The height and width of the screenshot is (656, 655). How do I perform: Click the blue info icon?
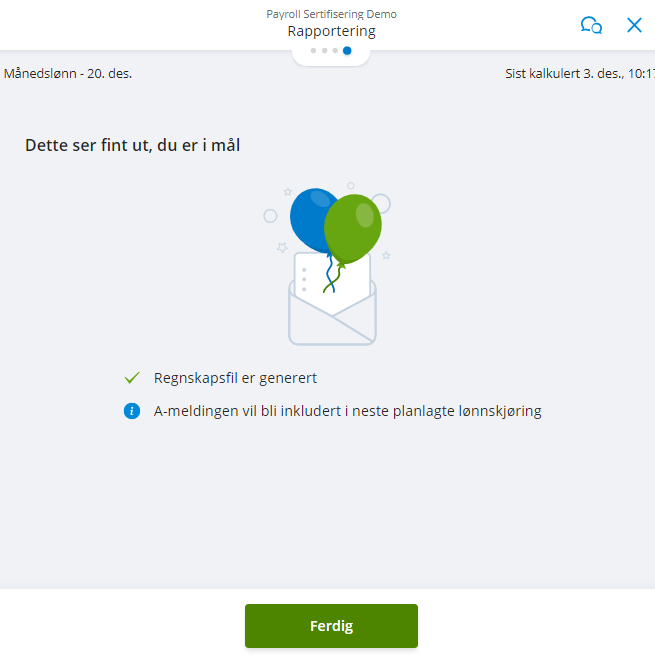[x=132, y=411]
